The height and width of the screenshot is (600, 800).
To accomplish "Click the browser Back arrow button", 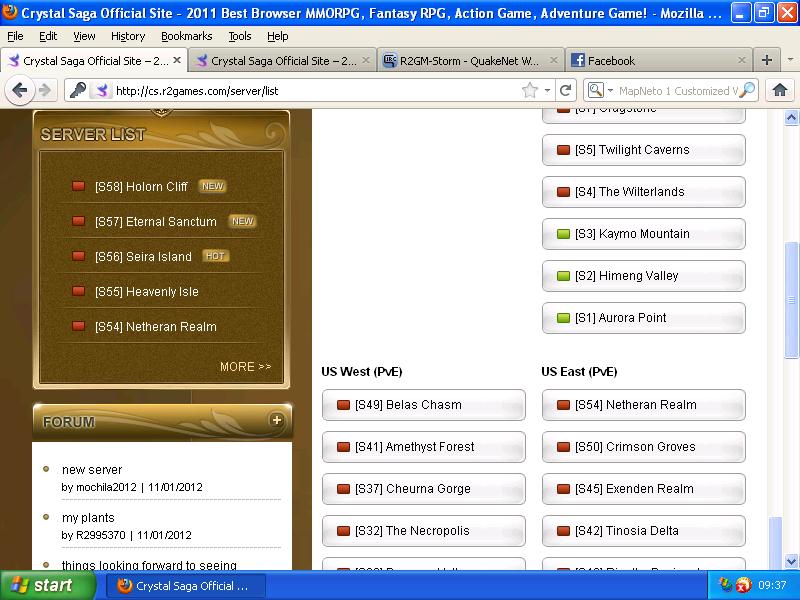I will (19, 90).
